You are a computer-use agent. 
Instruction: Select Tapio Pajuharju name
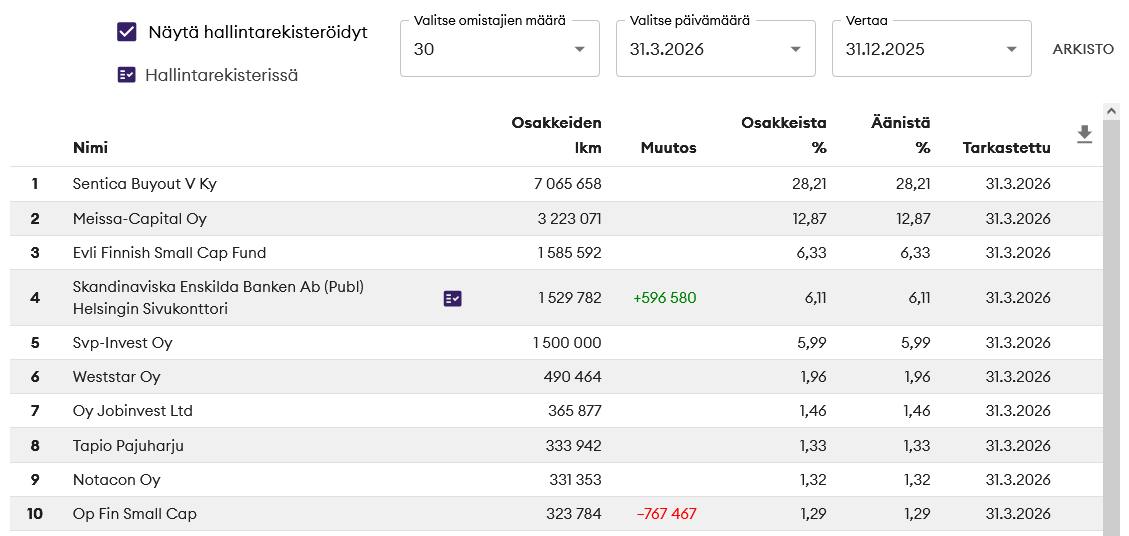tap(128, 446)
